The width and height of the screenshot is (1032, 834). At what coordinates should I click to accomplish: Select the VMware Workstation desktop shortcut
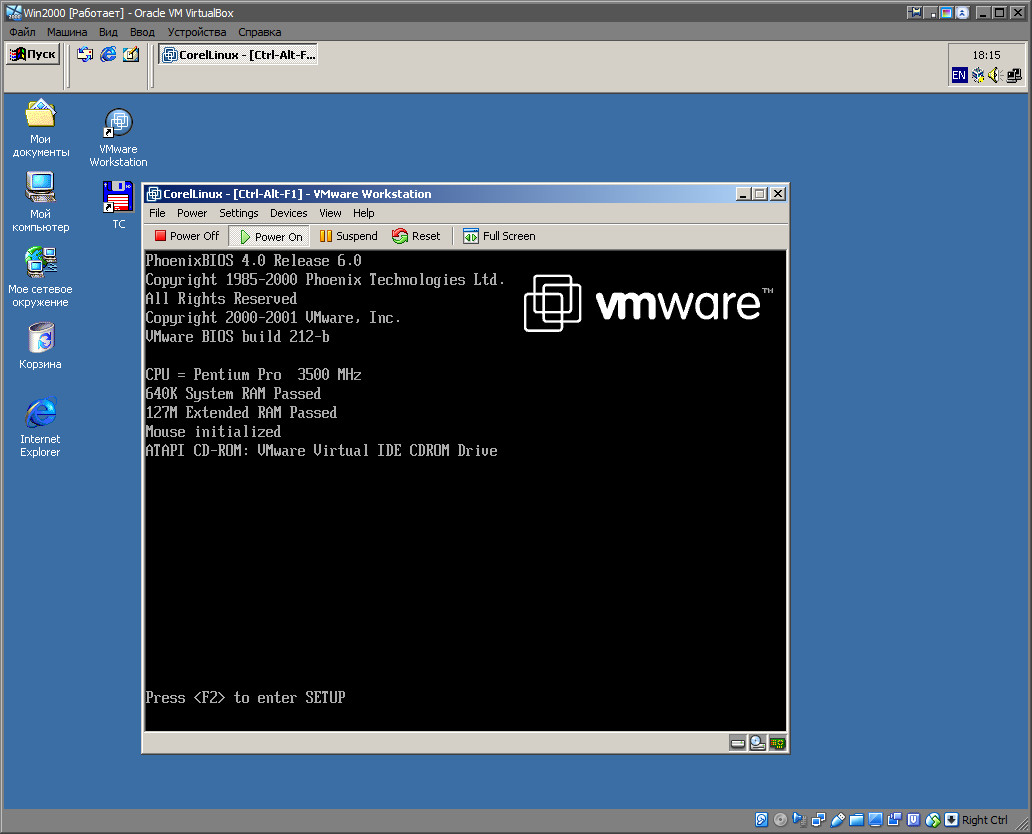point(118,138)
